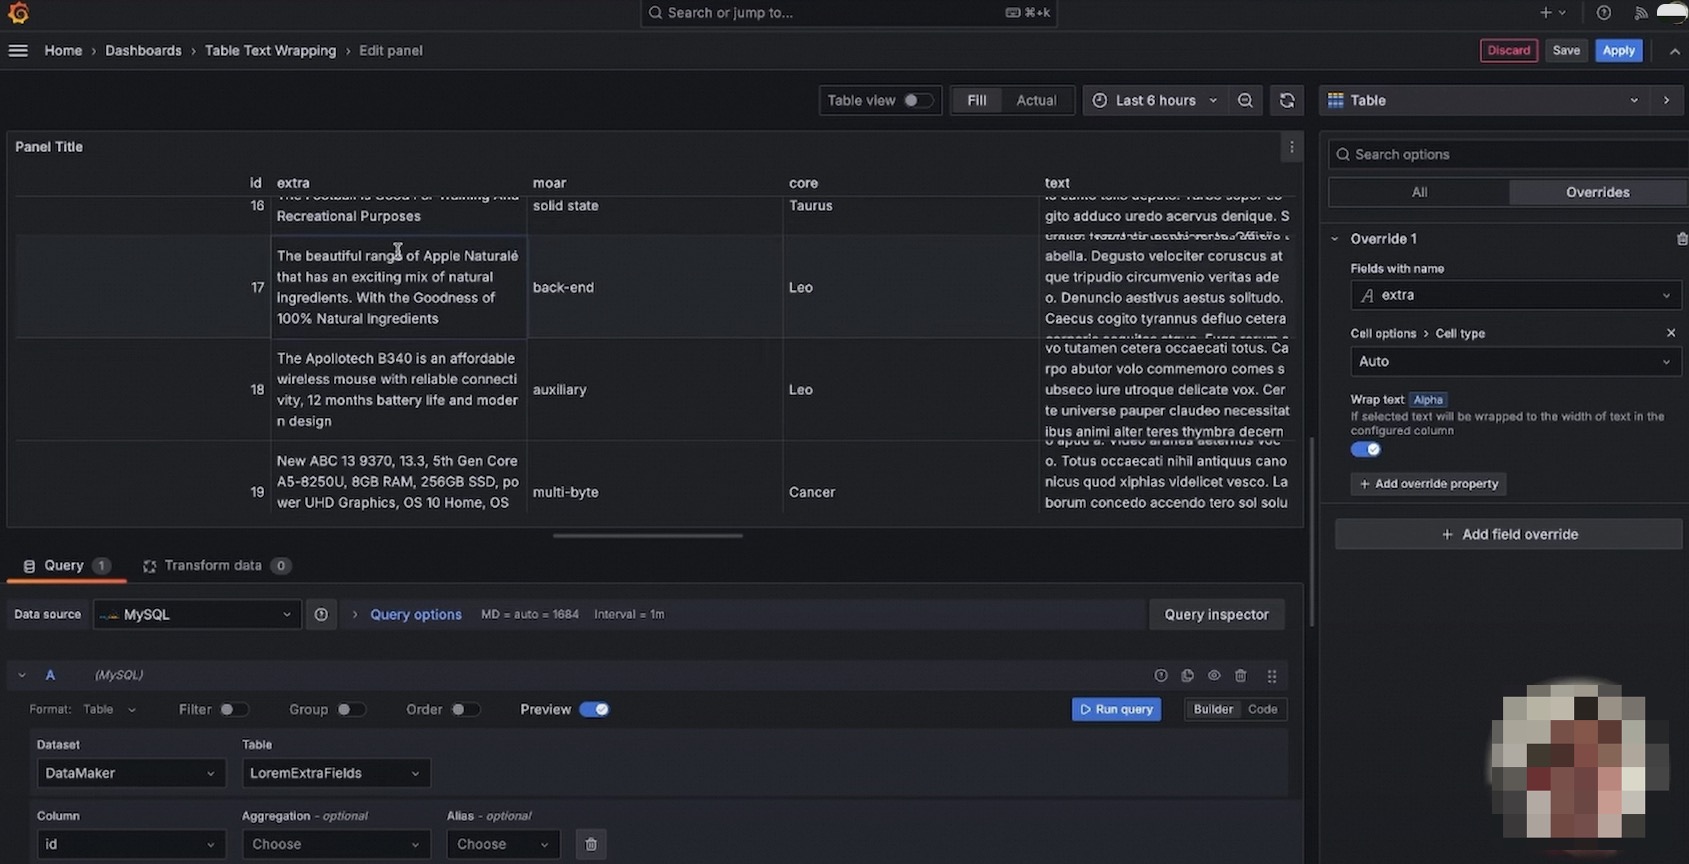The image size is (1689, 864).
Task: Click the Apply button
Action: [x=1618, y=51]
